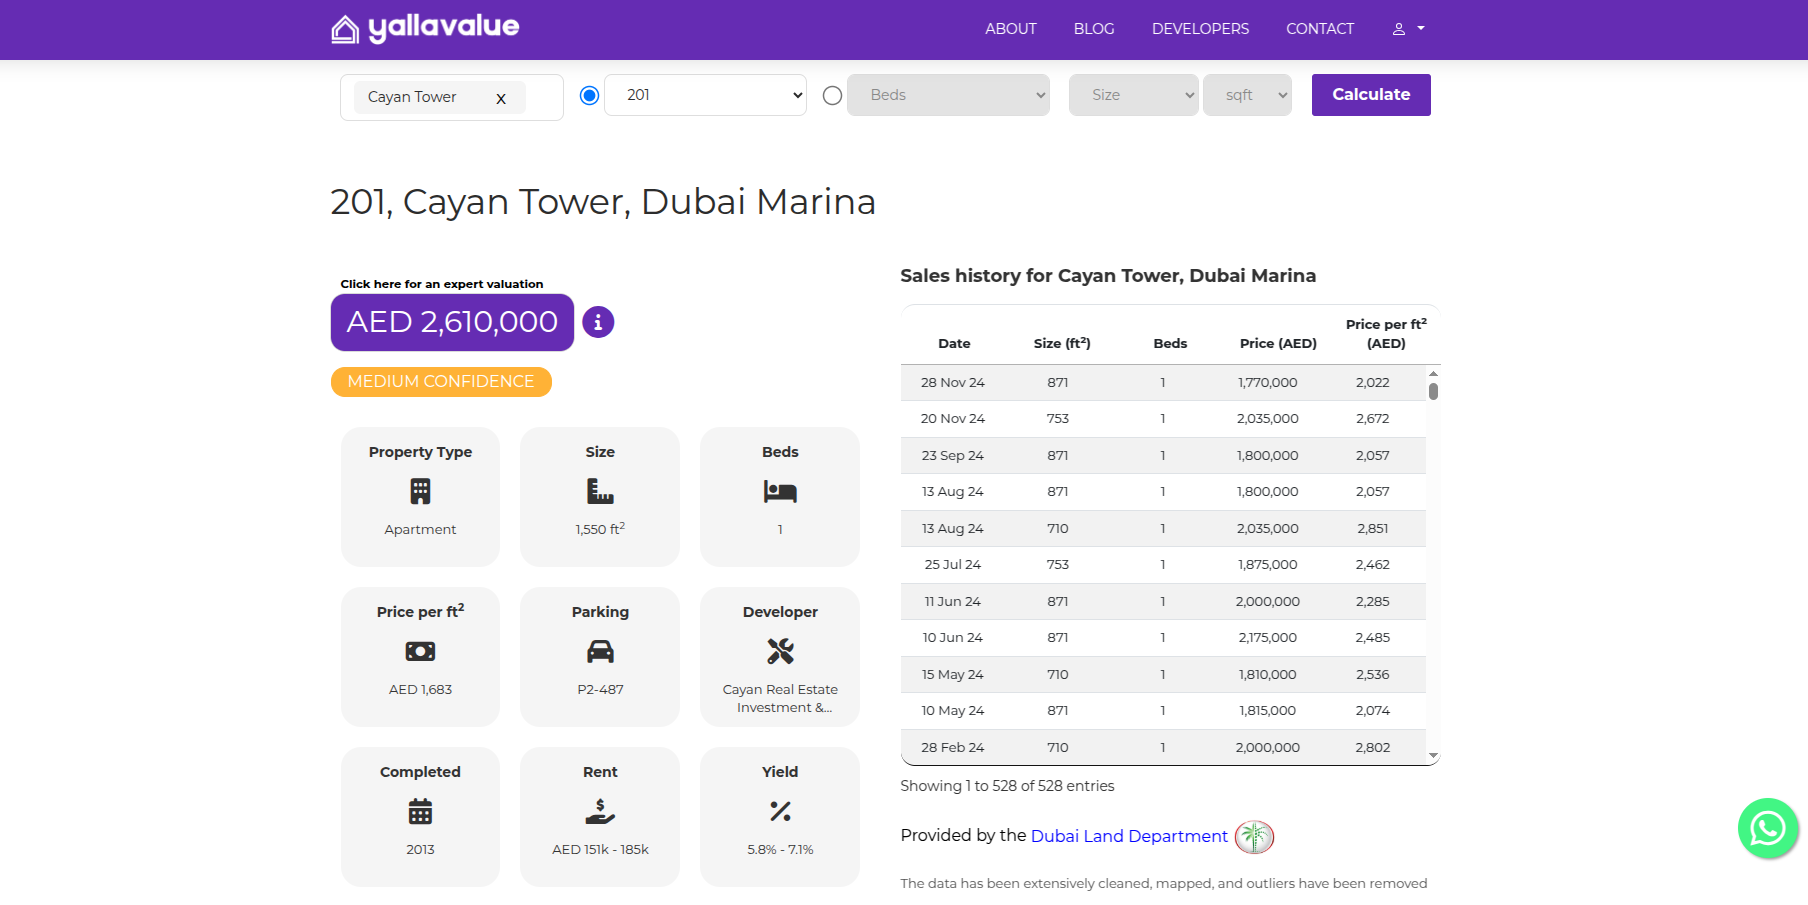Go to the Blog menu item
This screenshot has width=1808, height=905.
1093,29
